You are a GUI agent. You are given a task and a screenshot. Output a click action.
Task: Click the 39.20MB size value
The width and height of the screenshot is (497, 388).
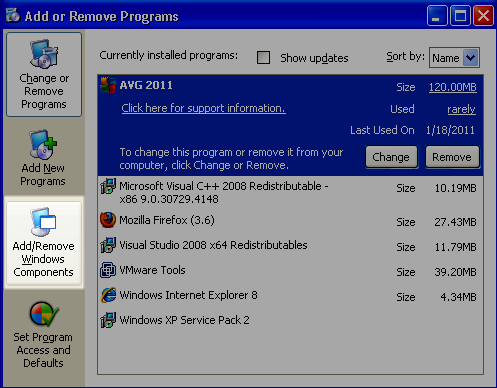point(455,272)
